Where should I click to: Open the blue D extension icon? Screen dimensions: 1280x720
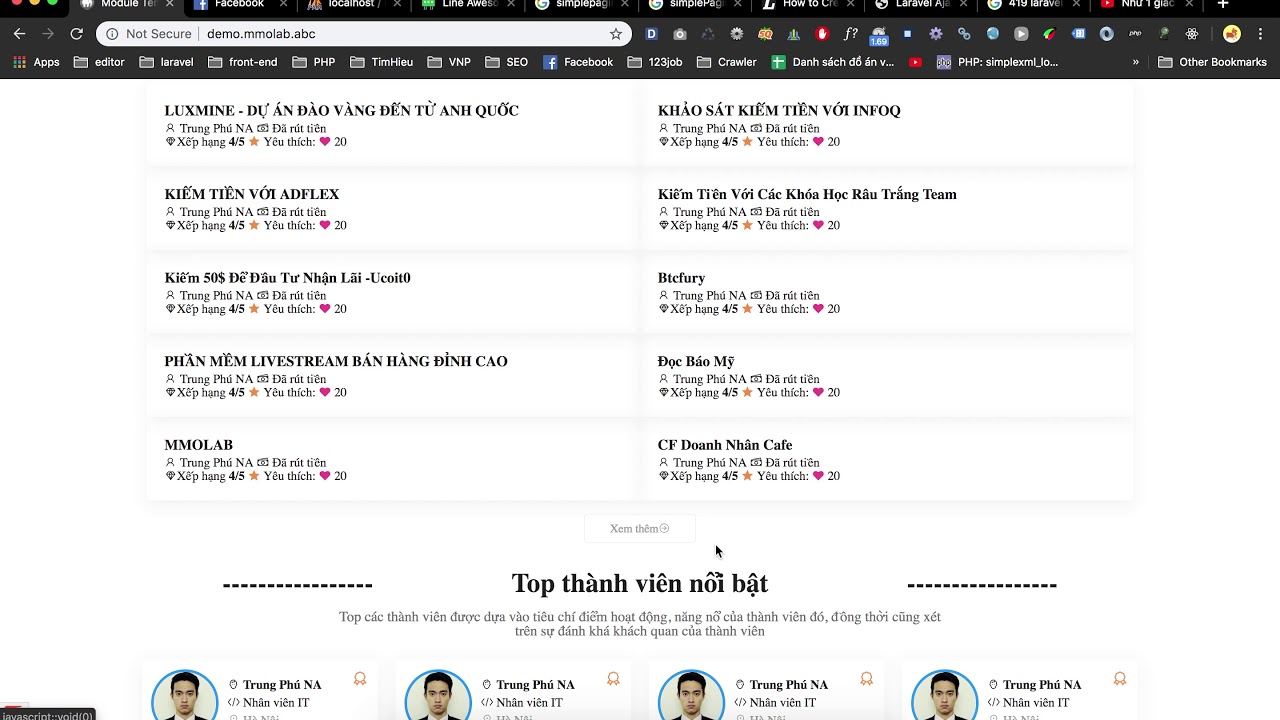click(x=651, y=34)
